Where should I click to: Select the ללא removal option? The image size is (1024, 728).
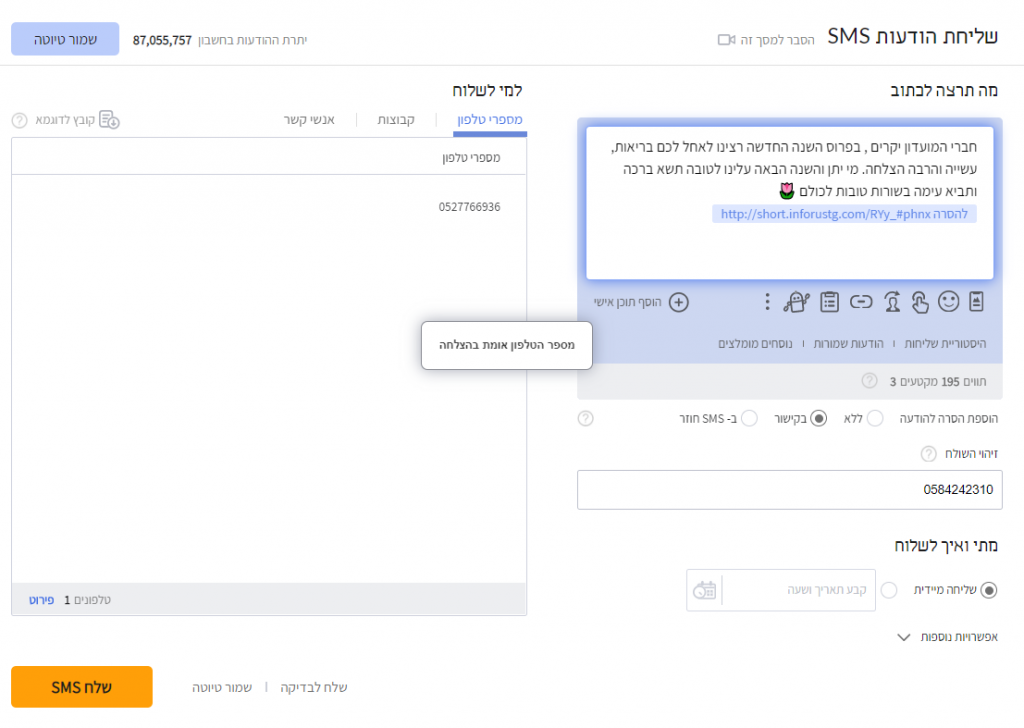[876, 418]
